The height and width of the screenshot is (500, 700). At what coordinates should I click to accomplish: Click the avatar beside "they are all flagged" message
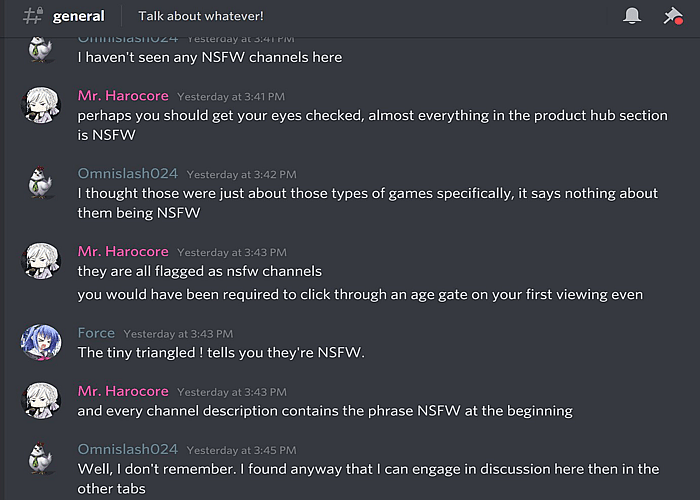click(40, 261)
